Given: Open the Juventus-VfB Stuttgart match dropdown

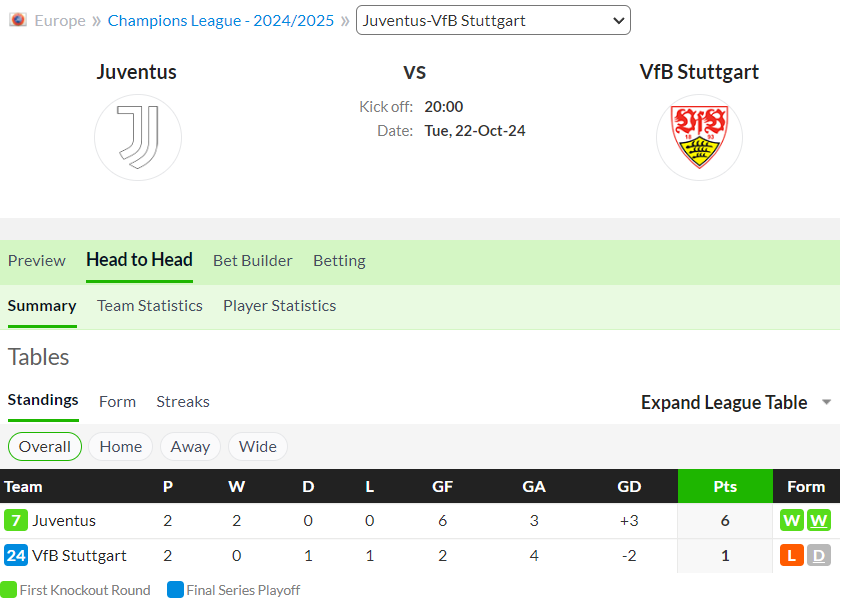Looking at the screenshot, I should click(493, 20).
